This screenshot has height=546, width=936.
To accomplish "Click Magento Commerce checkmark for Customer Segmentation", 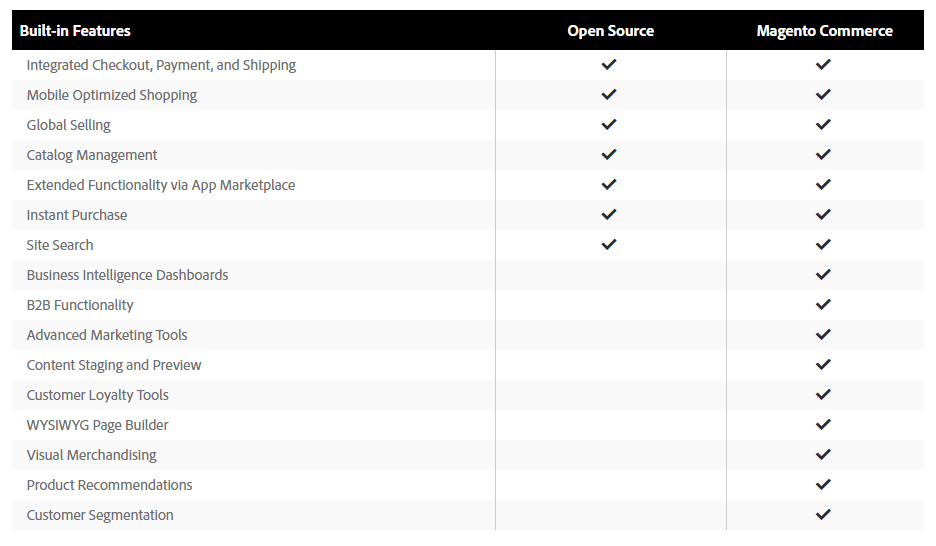I will pyautogui.click(x=823, y=514).
